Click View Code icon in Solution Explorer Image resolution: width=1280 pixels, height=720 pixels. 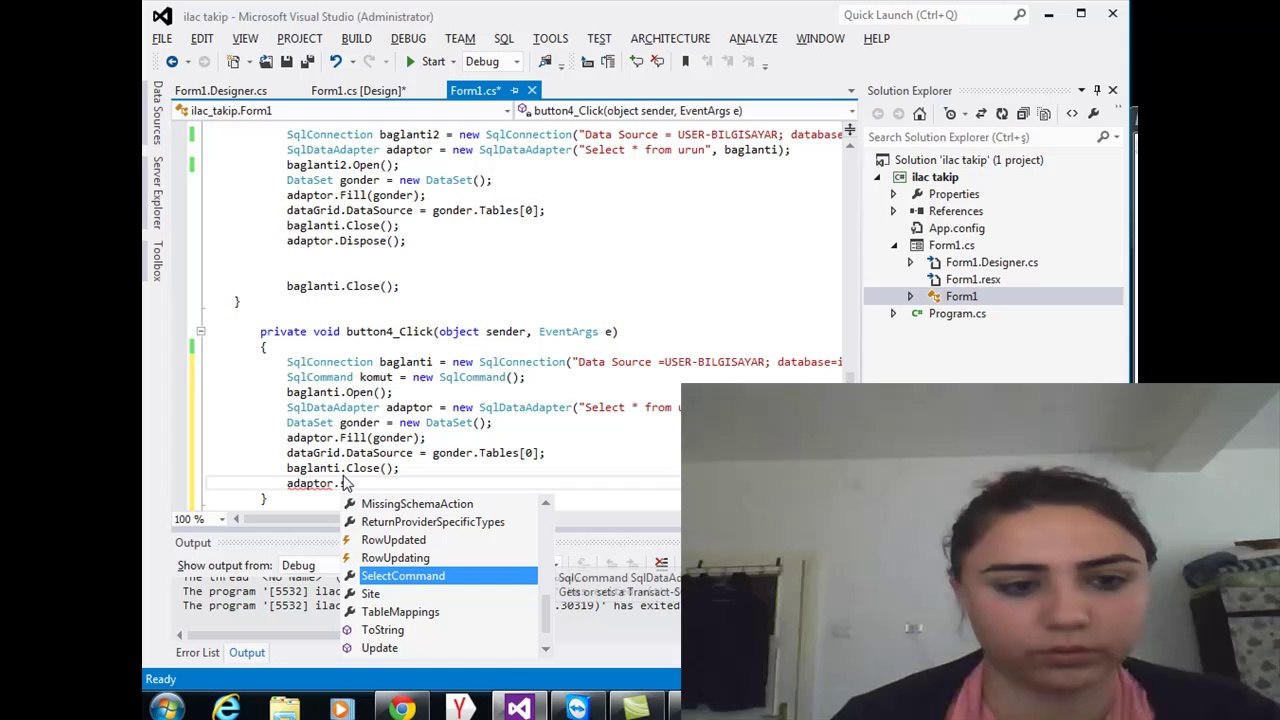click(1072, 114)
